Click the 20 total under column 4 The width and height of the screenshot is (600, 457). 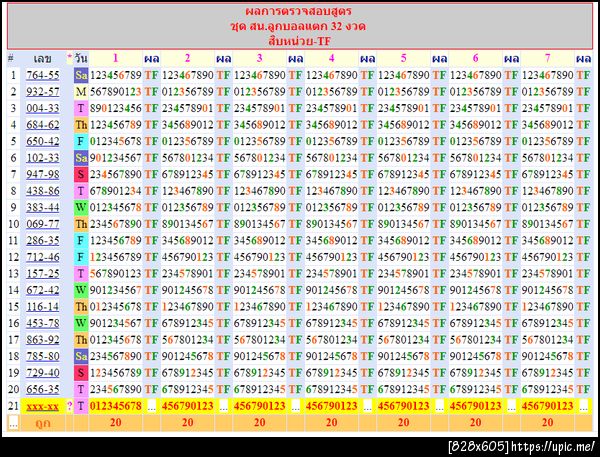click(331, 423)
